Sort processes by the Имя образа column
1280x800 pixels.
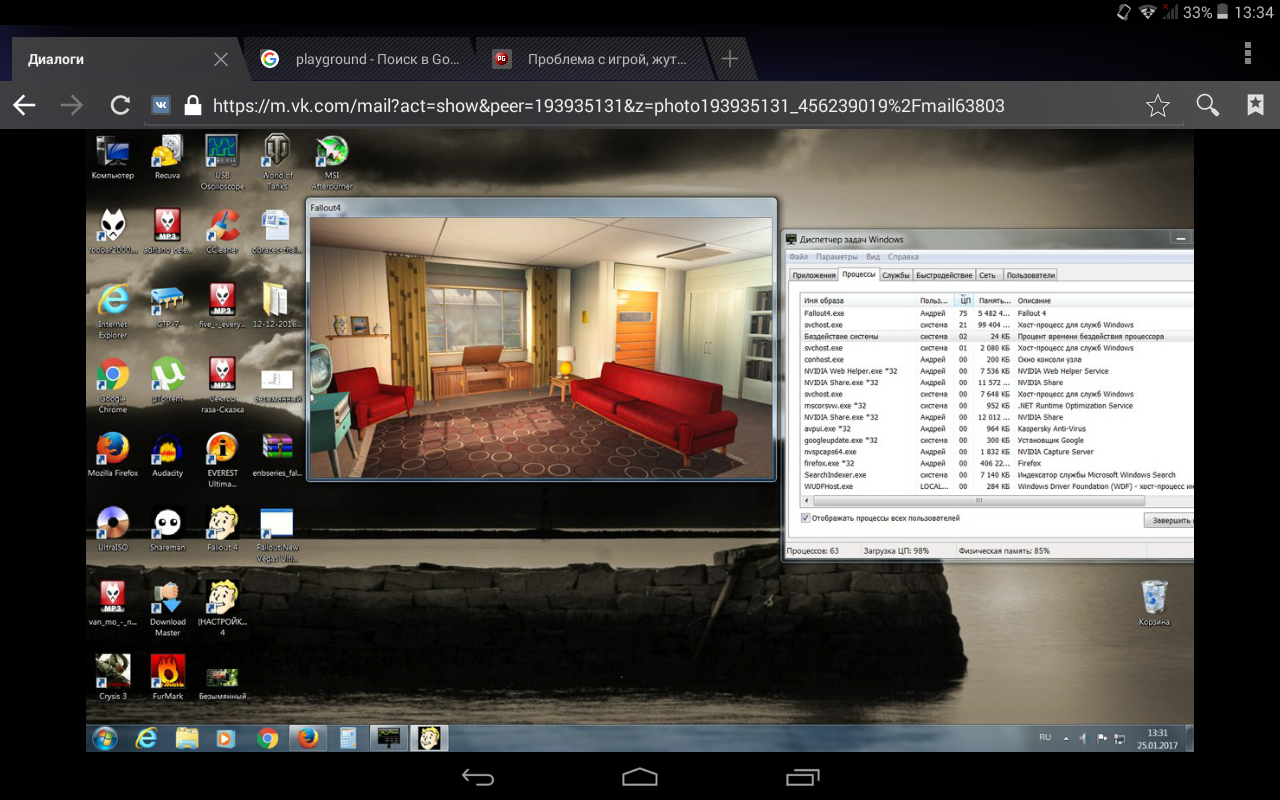[x=859, y=300]
